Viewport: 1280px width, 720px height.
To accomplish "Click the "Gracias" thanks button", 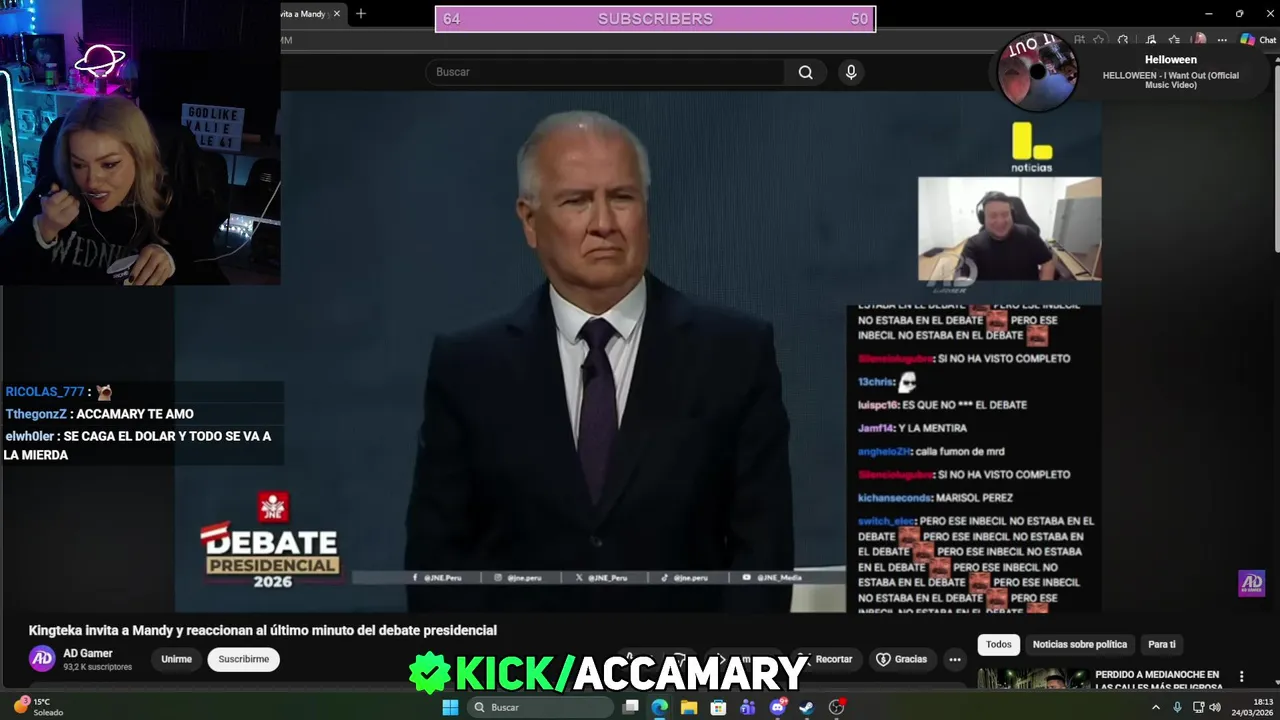I will (902, 659).
